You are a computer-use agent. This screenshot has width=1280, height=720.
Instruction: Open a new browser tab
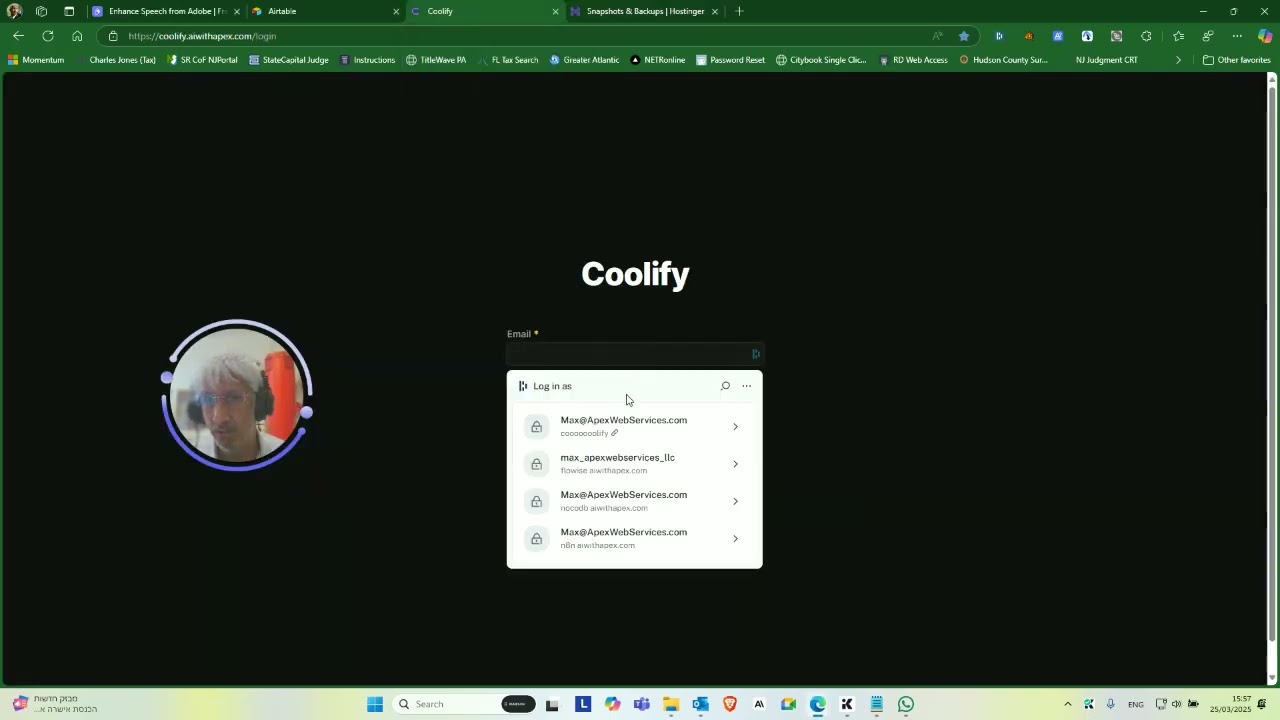coord(739,12)
